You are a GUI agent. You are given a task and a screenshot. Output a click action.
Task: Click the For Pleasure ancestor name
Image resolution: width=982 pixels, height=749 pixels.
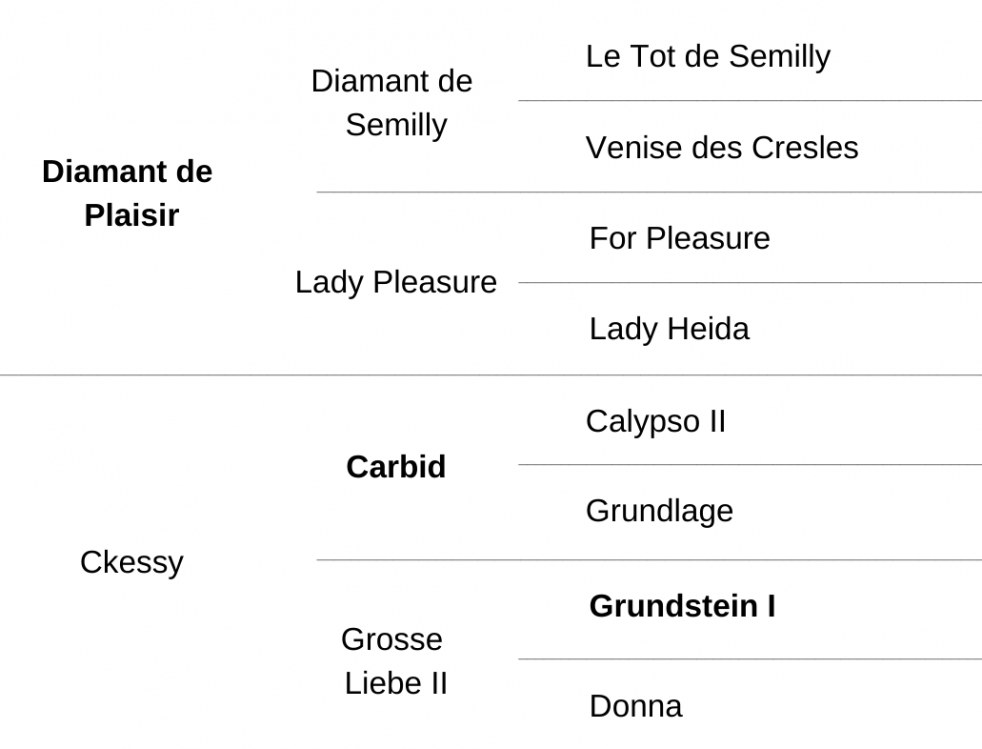(x=680, y=239)
